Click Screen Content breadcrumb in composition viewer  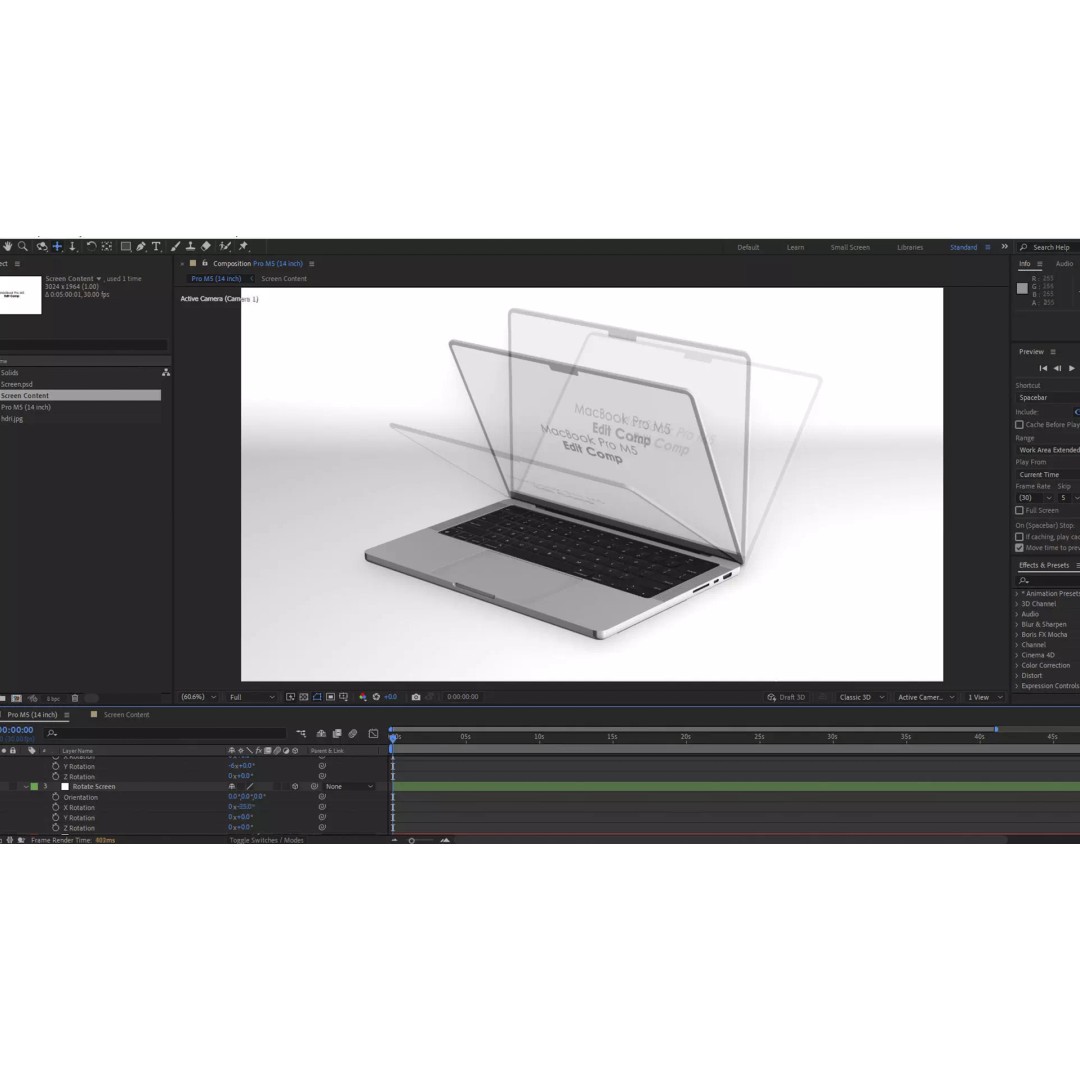point(284,279)
